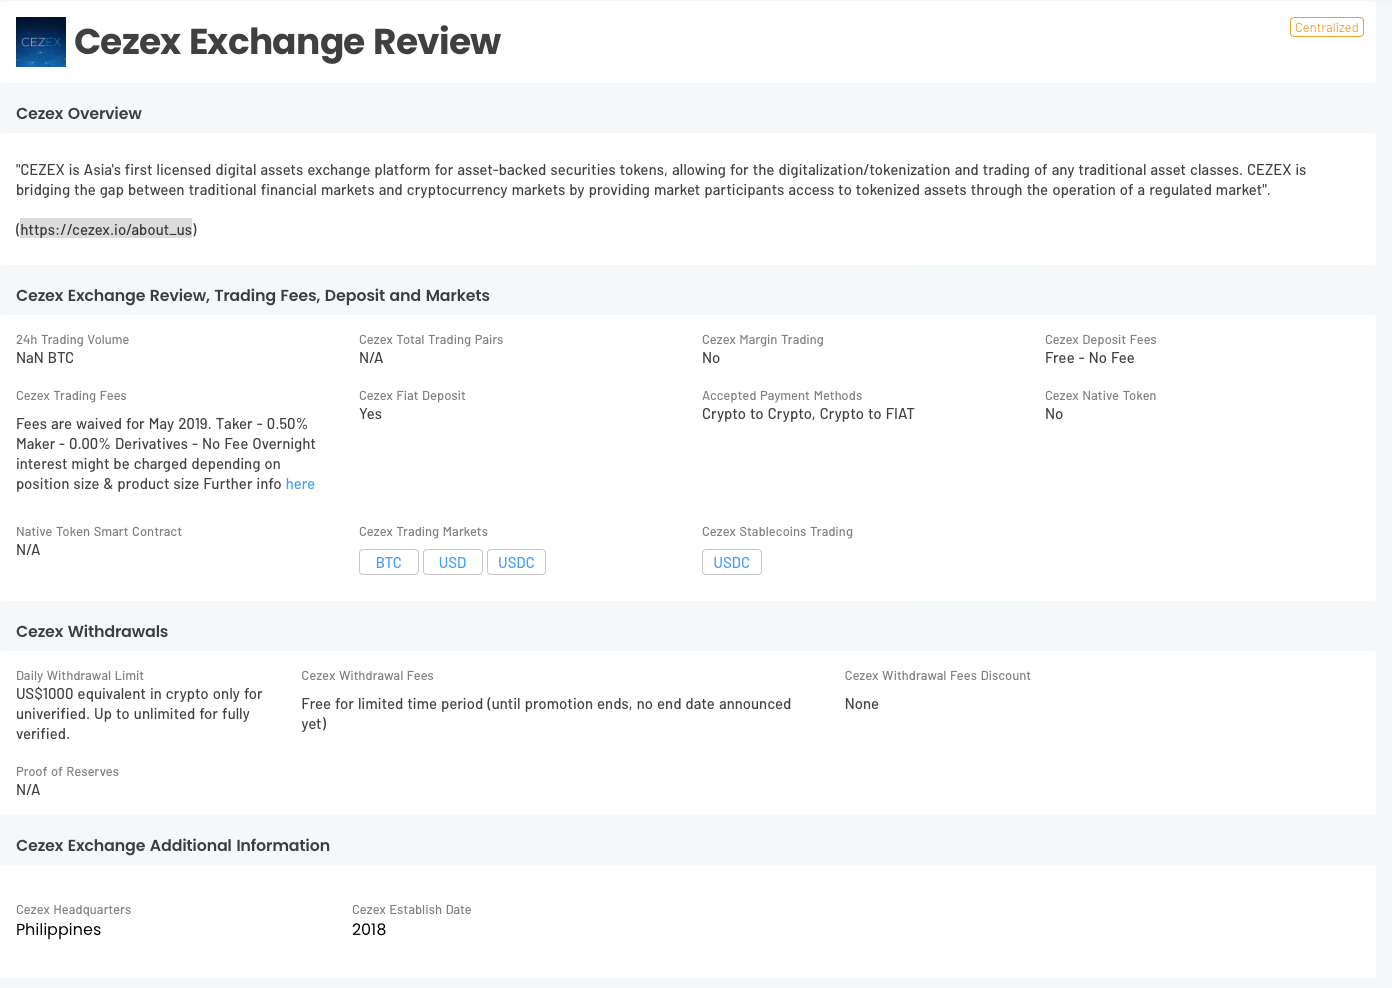Open the 'here' trading fees link
Image resolution: width=1392 pixels, height=988 pixels.
point(300,484)
